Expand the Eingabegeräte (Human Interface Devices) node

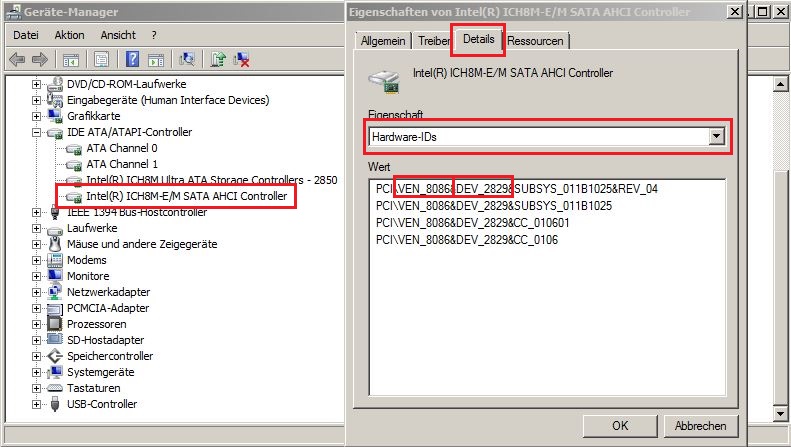point(36,100)
